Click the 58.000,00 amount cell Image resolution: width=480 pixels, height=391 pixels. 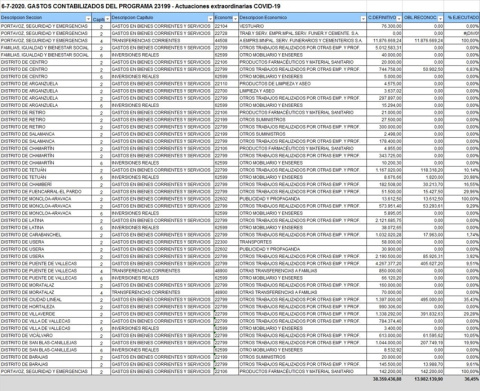click(385, 242)
